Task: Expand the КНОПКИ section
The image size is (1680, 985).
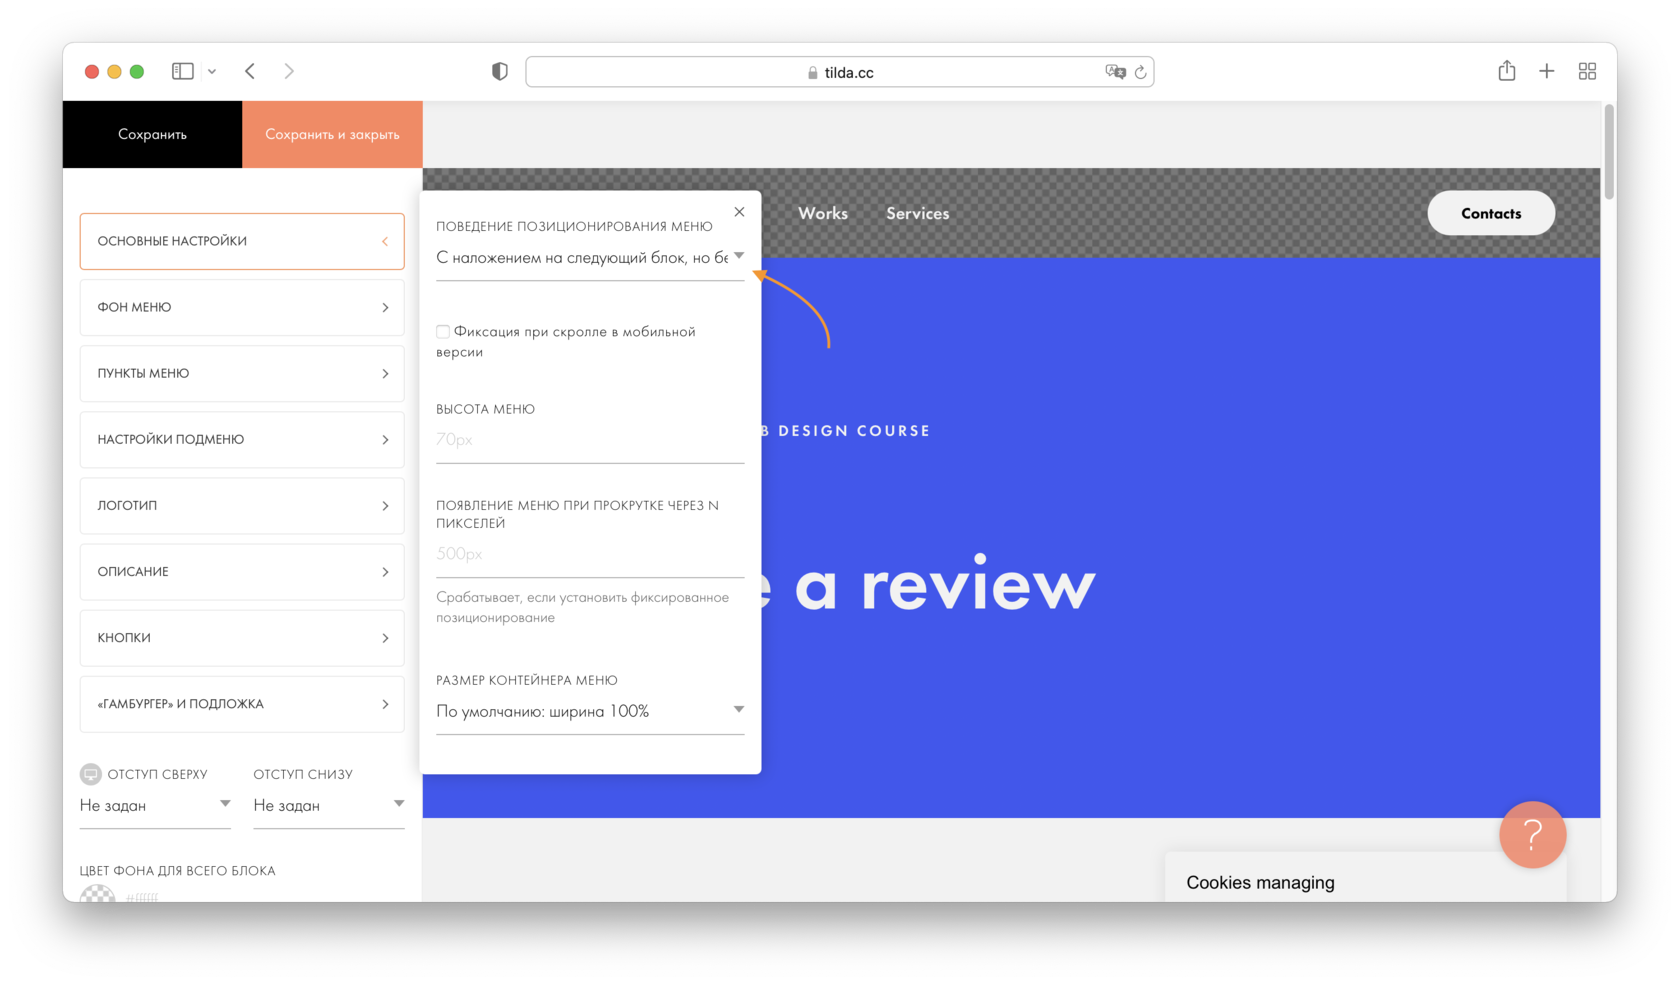Action: (242, 637)
